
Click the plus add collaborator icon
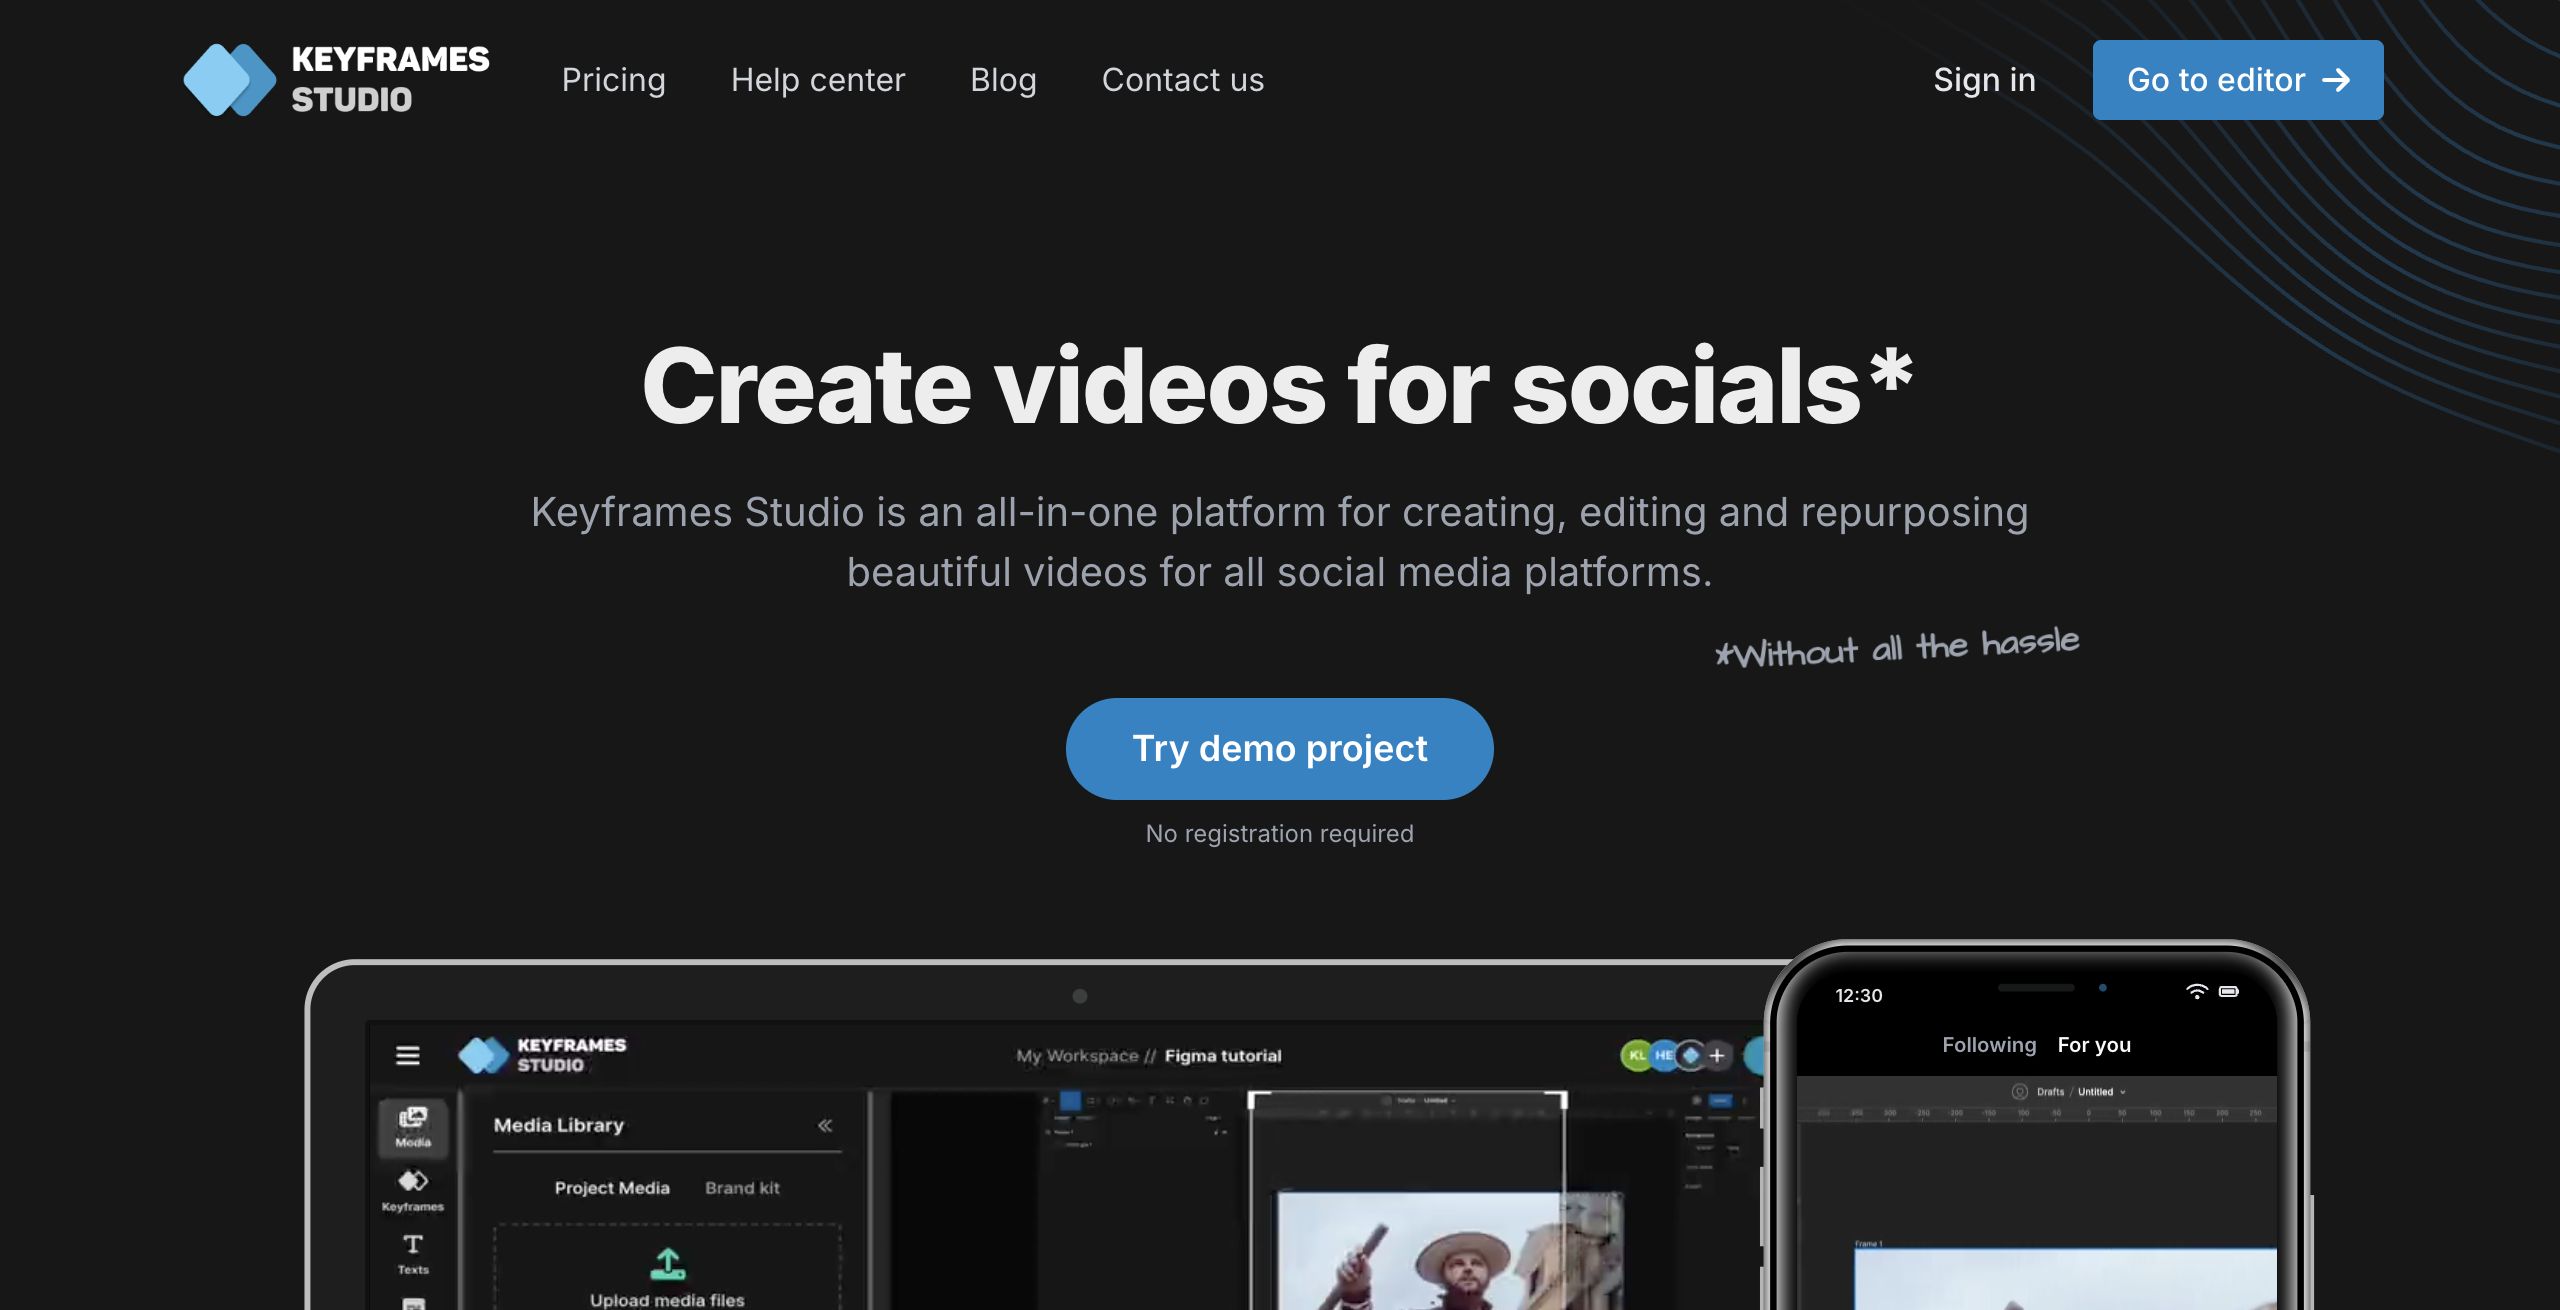pyautogui.click(x=1717, y=1055)
